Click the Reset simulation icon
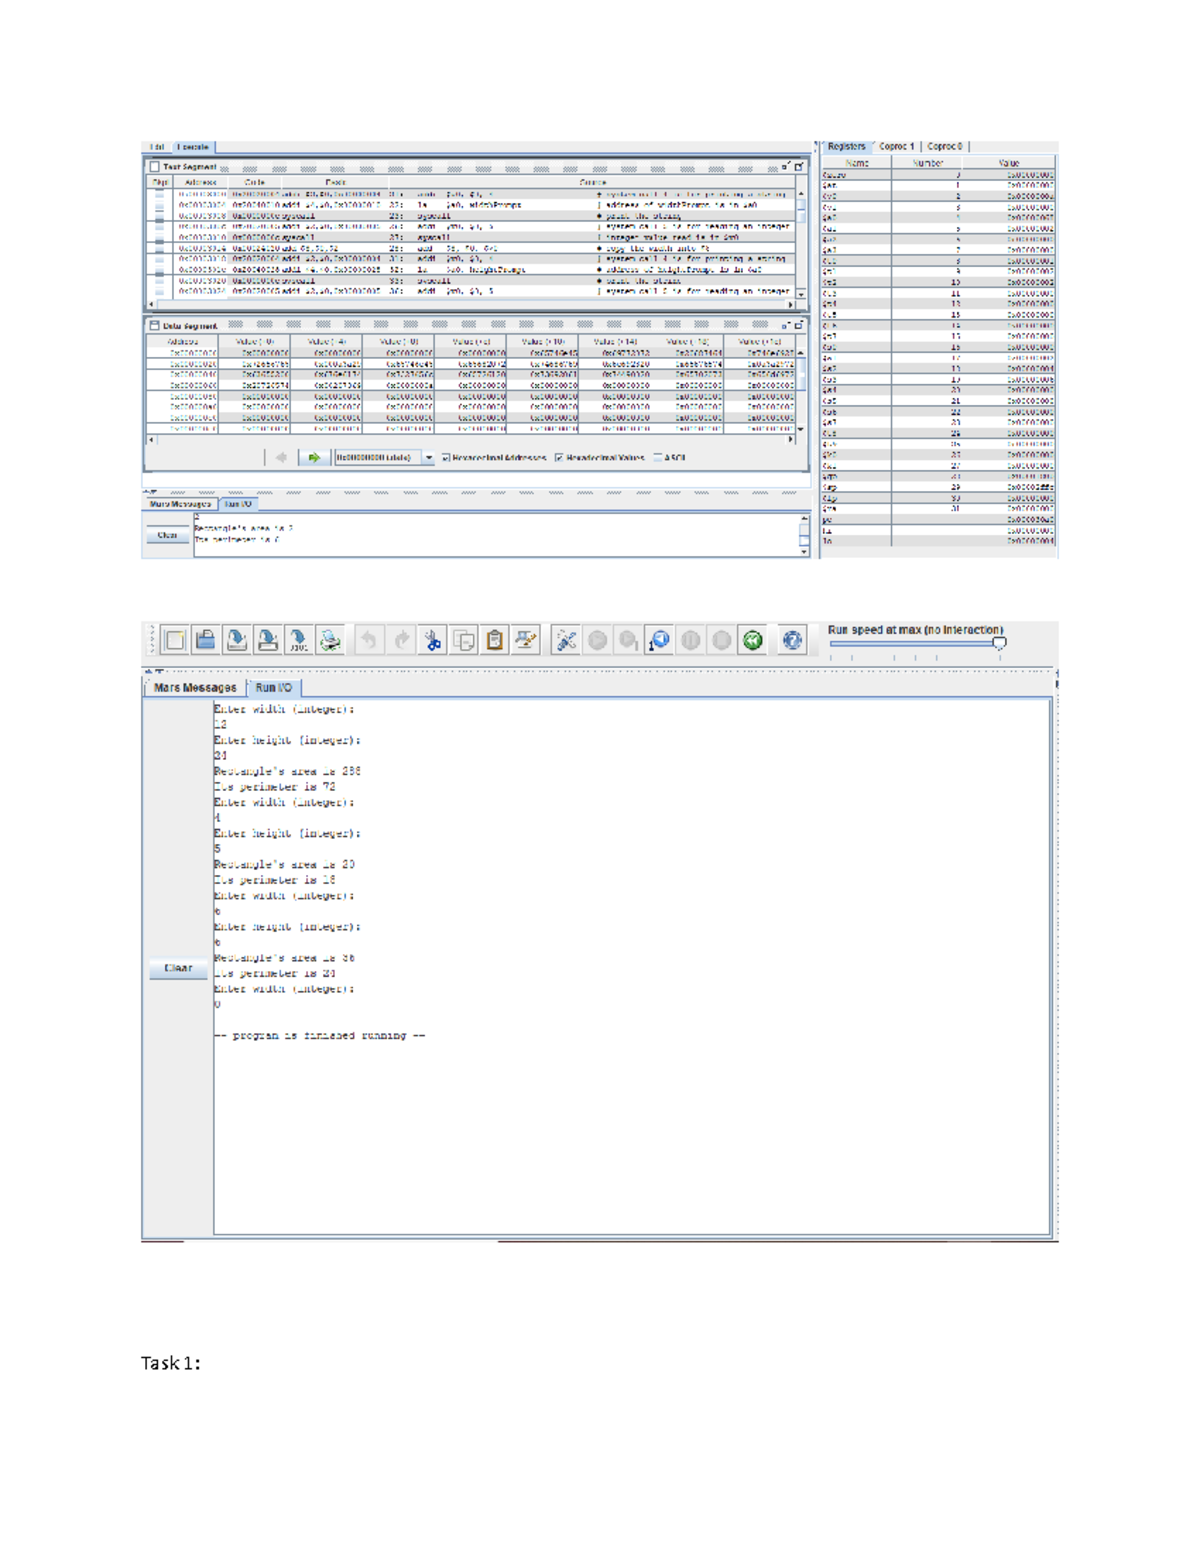 [x=752, y=642]
